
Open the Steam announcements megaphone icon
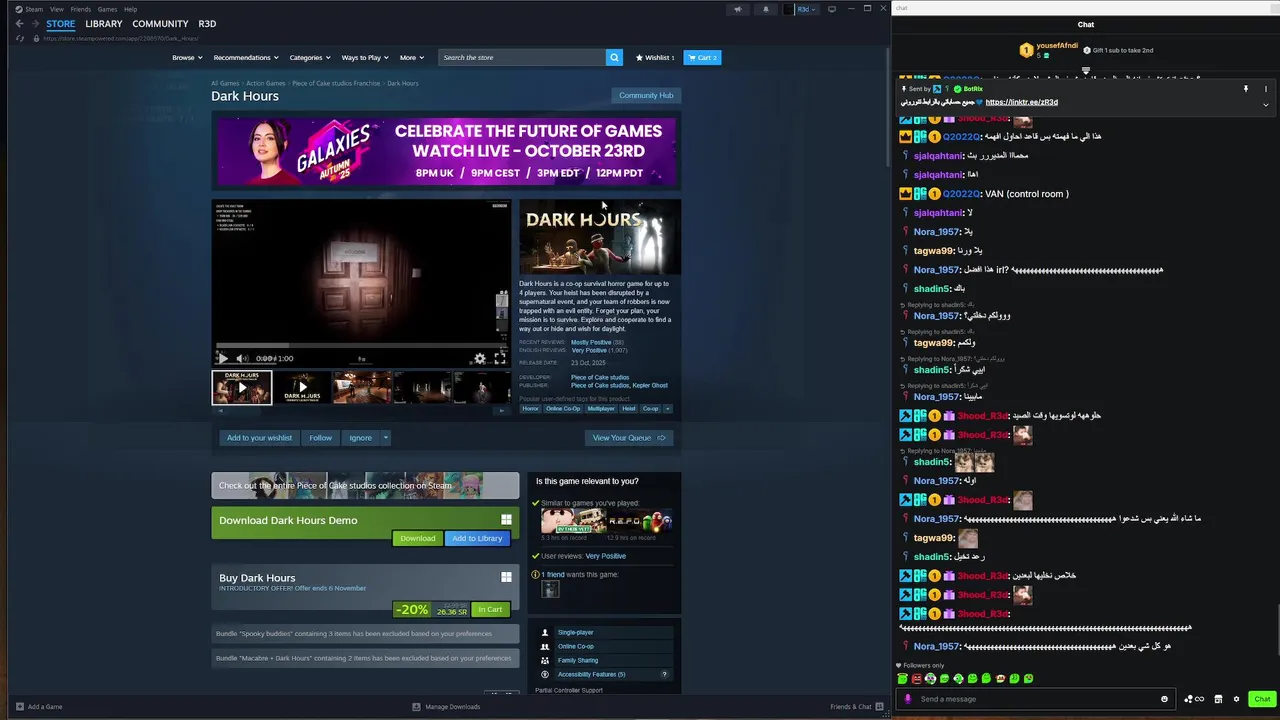[738, 9]
